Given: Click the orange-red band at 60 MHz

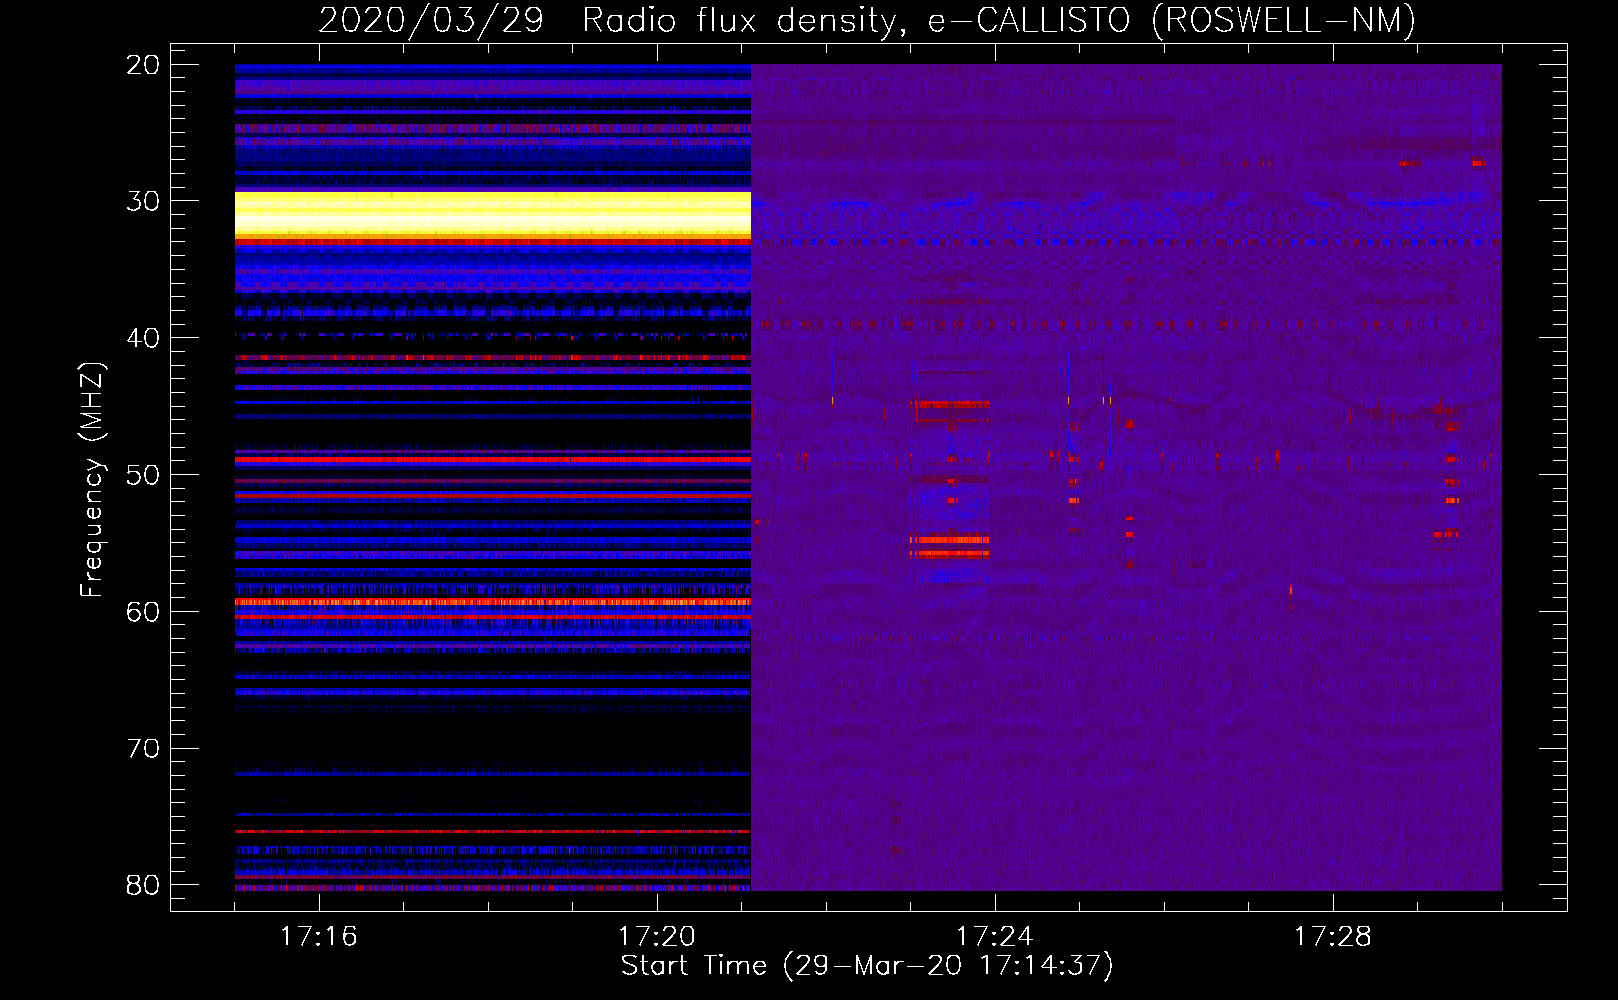Looking at the screenshot, I should point(493,602).
